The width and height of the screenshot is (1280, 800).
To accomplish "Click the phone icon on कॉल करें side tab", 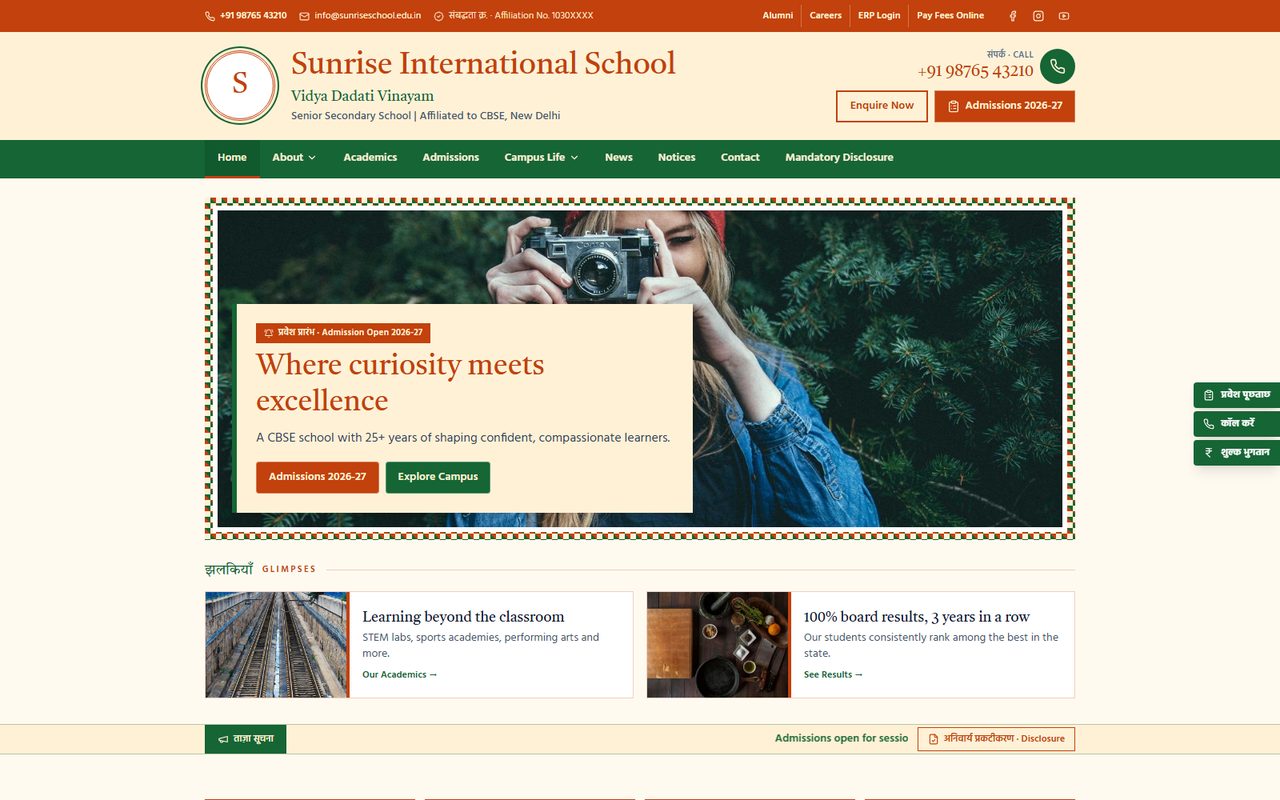I will [x=1209, y=424].
